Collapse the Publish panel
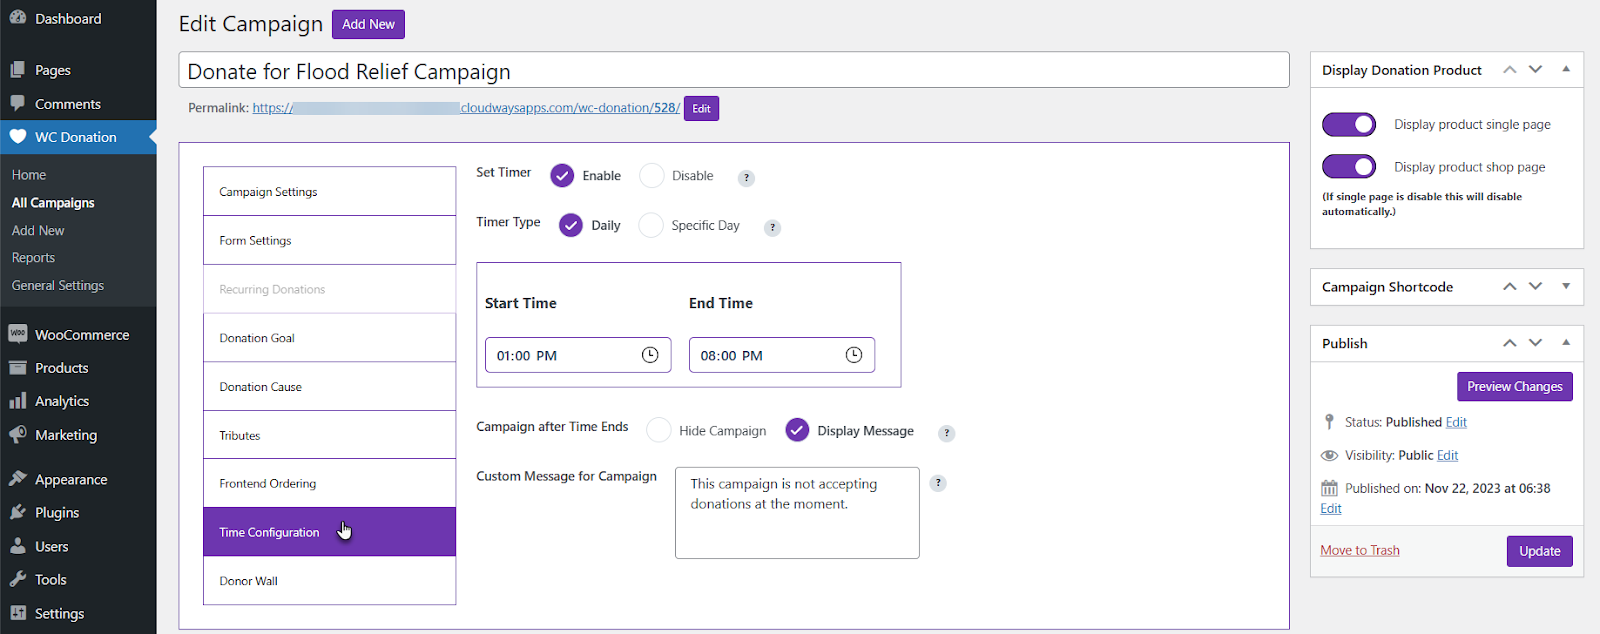The height and width of the screenshot is (634, 1600). pyautogui.click(x=1566, y=343)
